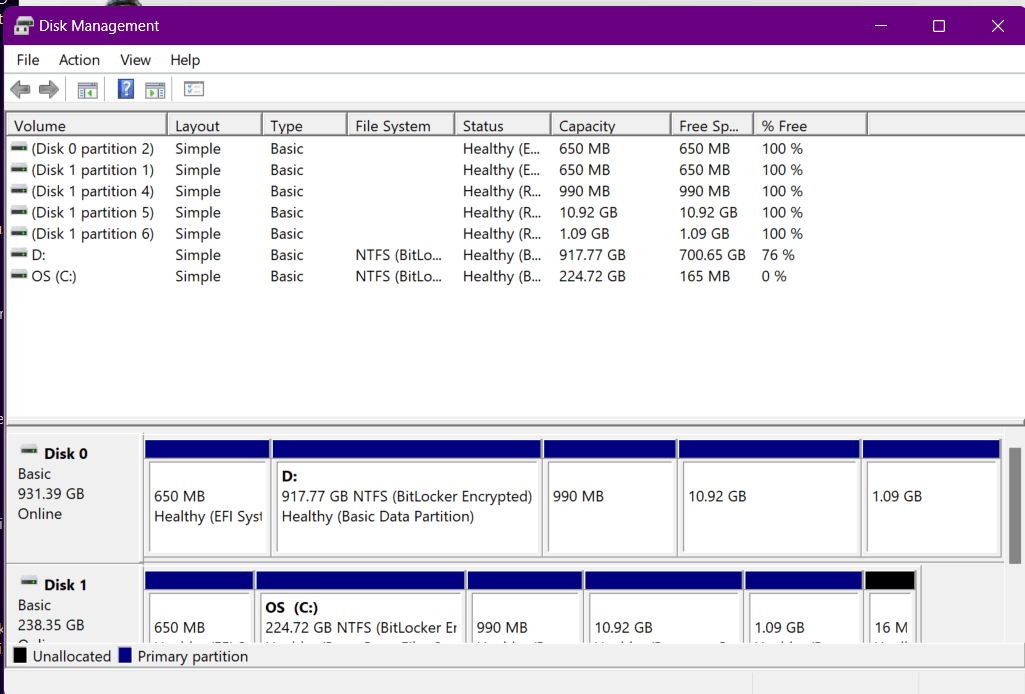The height and width of the screenshot is (694, 1025).
Task: Click the graphical pane vertical scrollbar thumb
Action: coord(1015,506)
